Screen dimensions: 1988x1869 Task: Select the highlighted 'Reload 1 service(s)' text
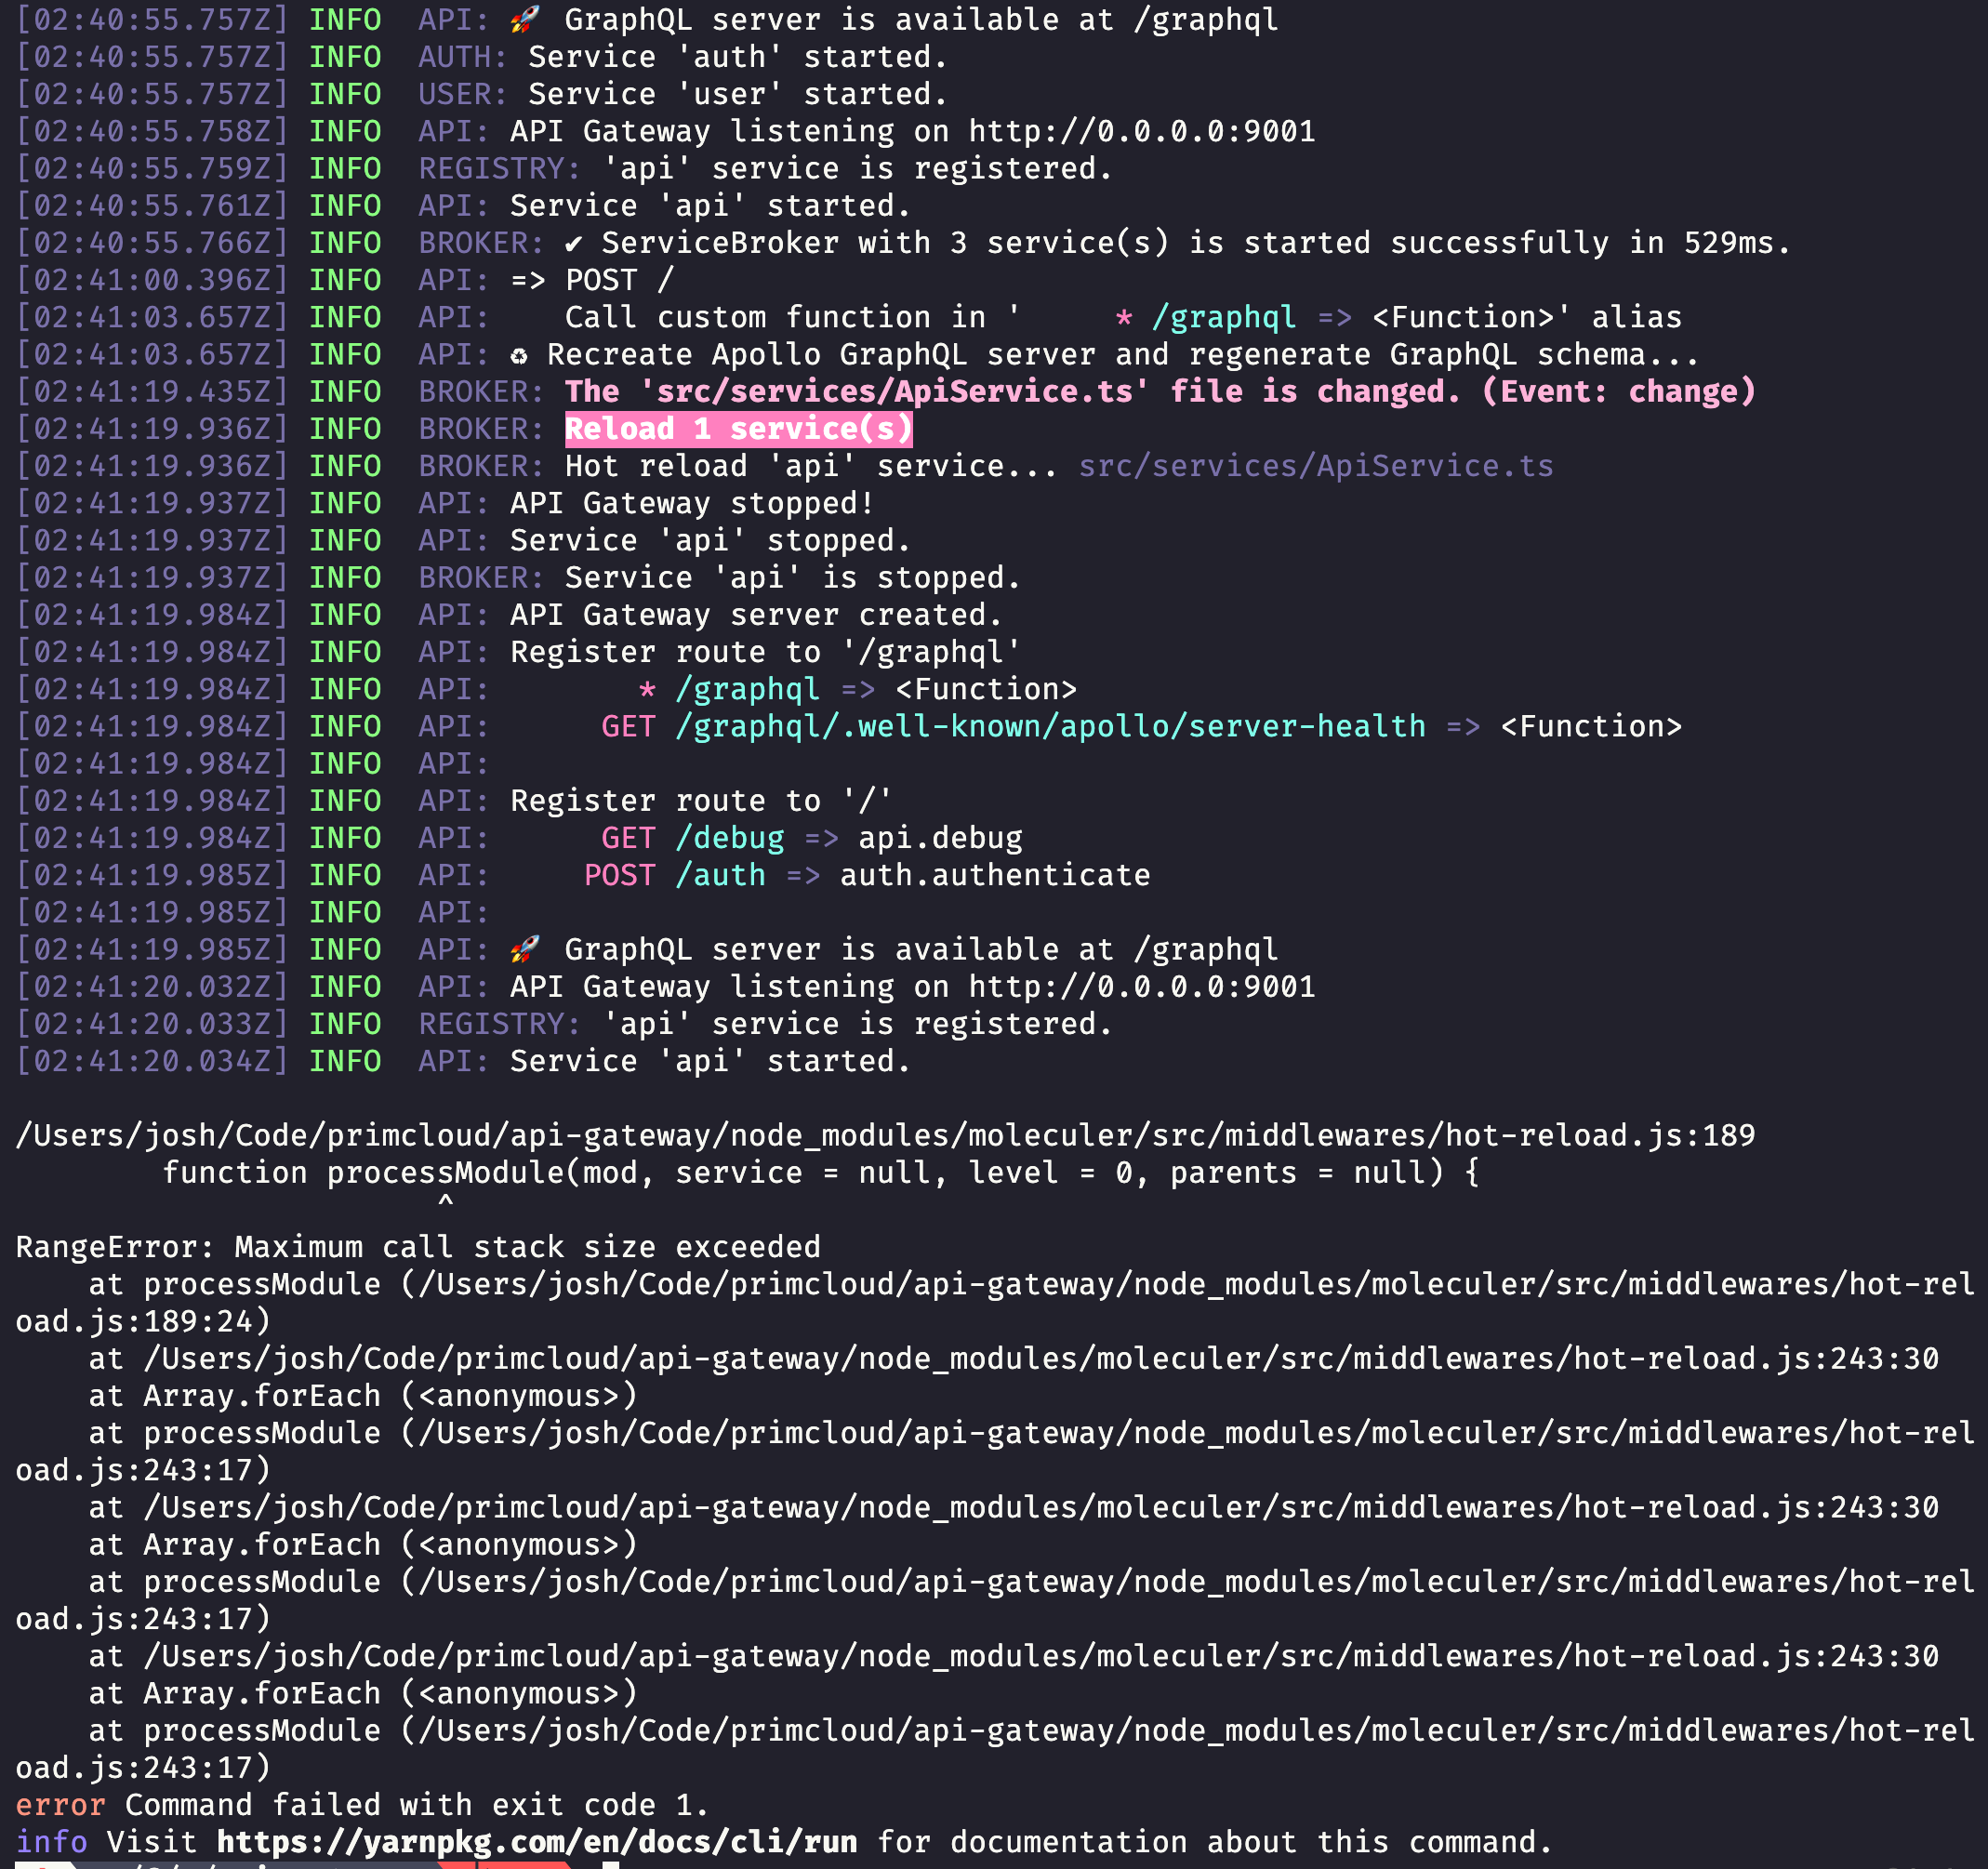(738, 428)
